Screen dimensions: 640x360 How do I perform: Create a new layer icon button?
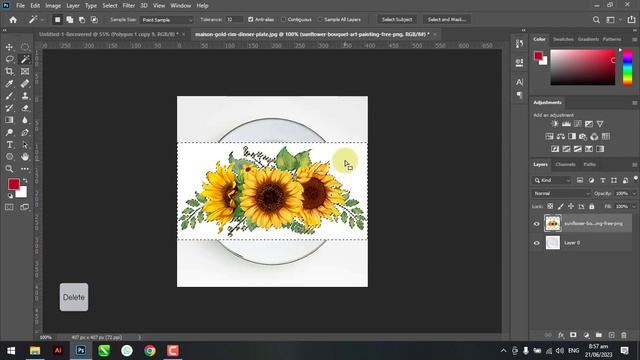tap(611, 335)
